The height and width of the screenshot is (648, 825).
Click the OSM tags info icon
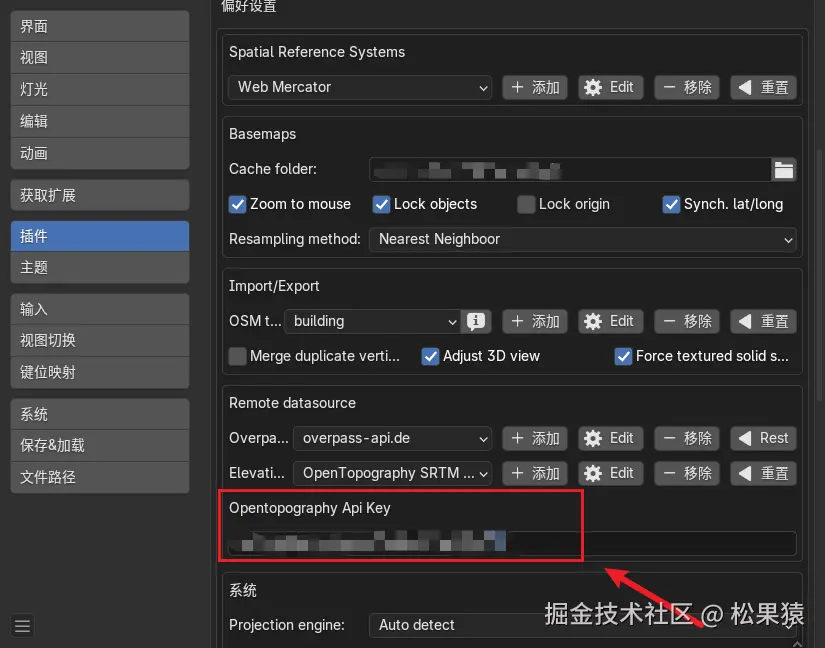pos(476,321)
